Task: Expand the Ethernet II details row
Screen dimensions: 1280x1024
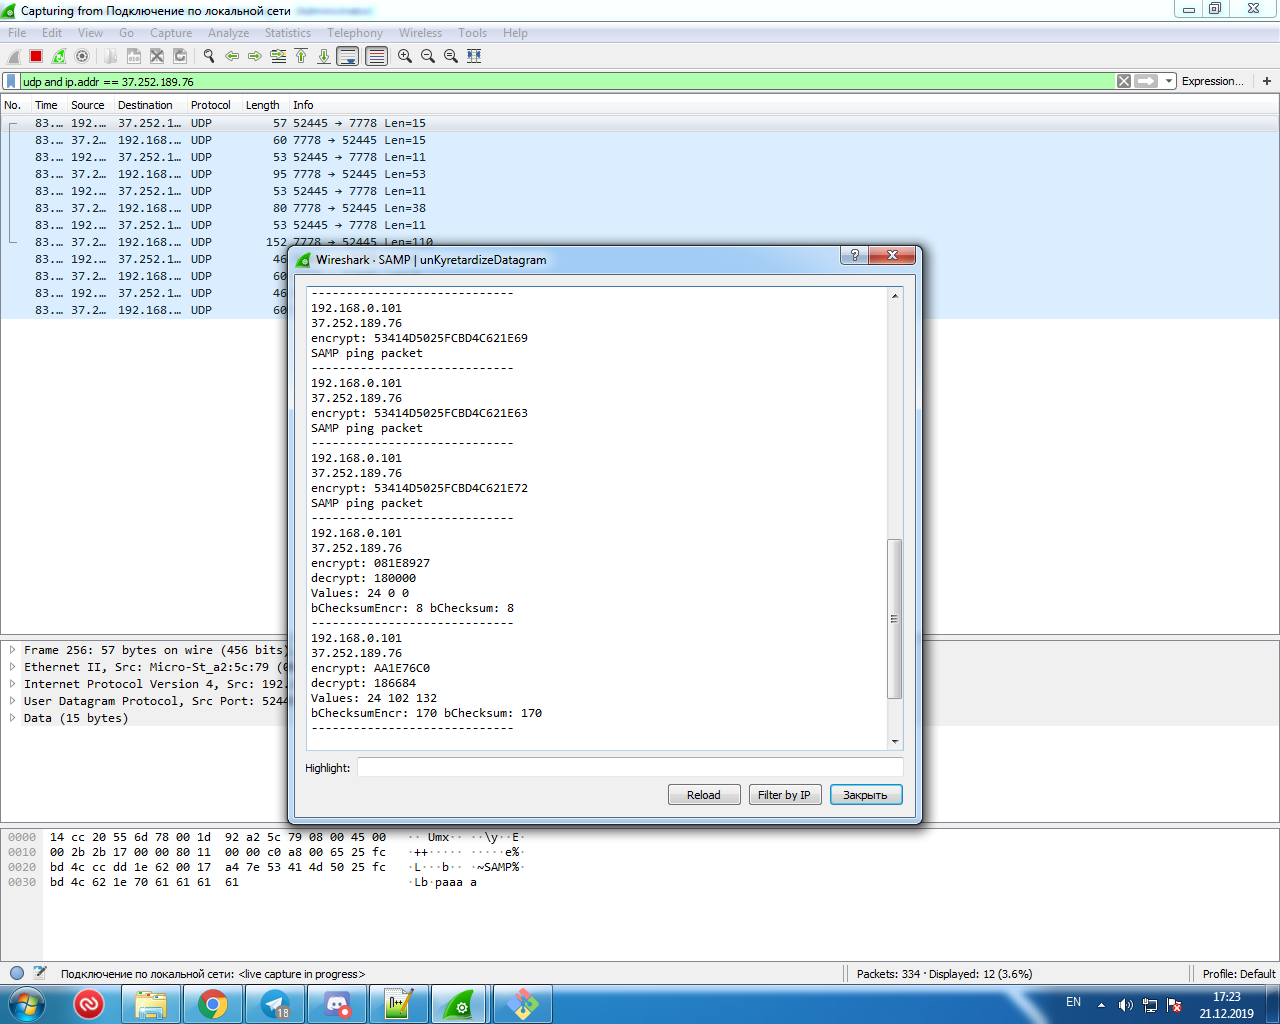Action: coord(12,667)
